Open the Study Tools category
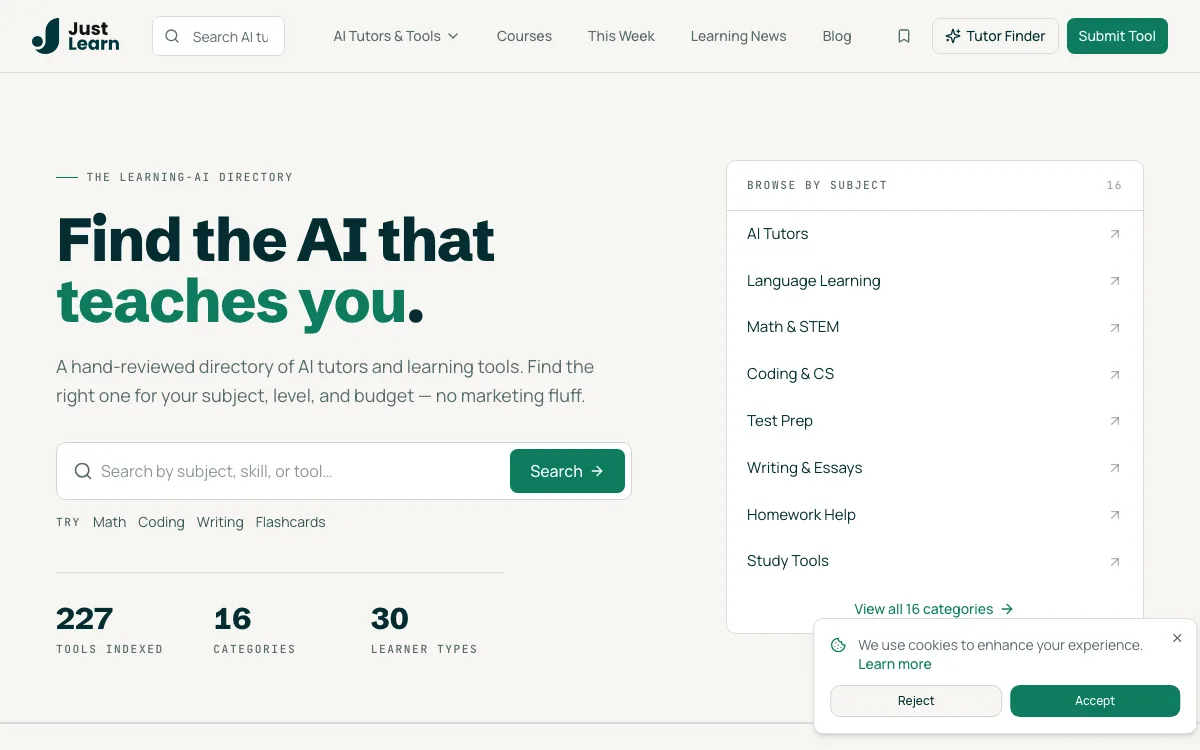Screen dimensions: 1200x750 tap(934, 561)
